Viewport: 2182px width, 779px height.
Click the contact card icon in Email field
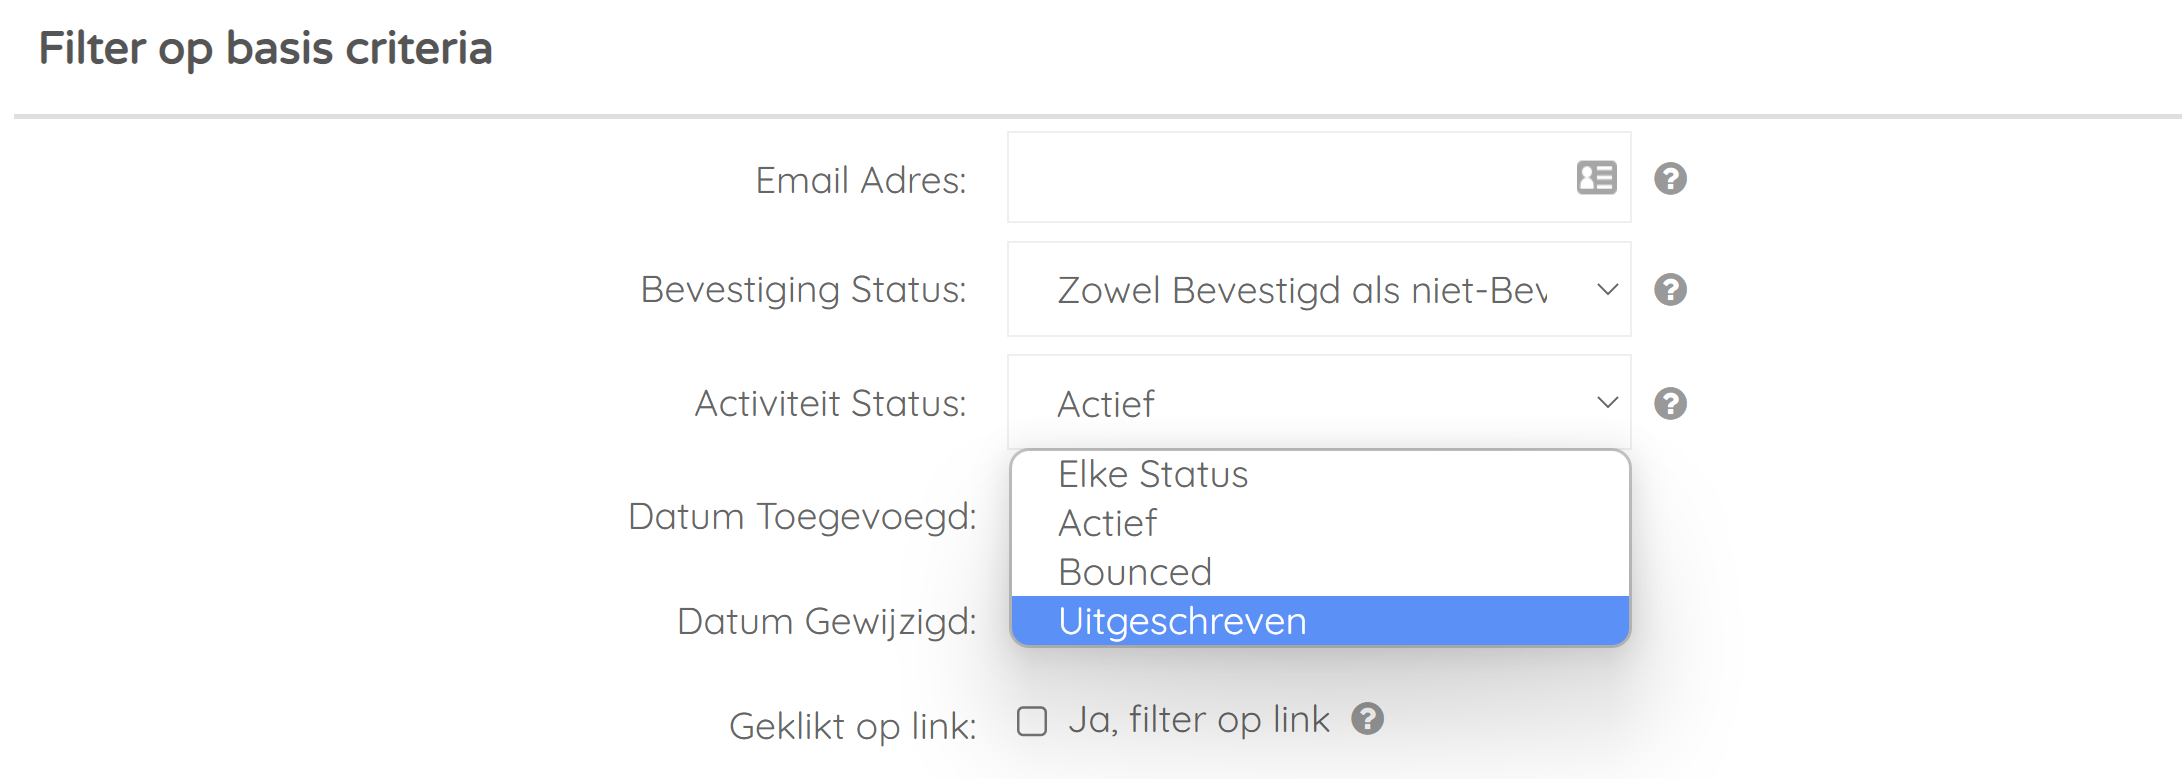pos(1596,178)
